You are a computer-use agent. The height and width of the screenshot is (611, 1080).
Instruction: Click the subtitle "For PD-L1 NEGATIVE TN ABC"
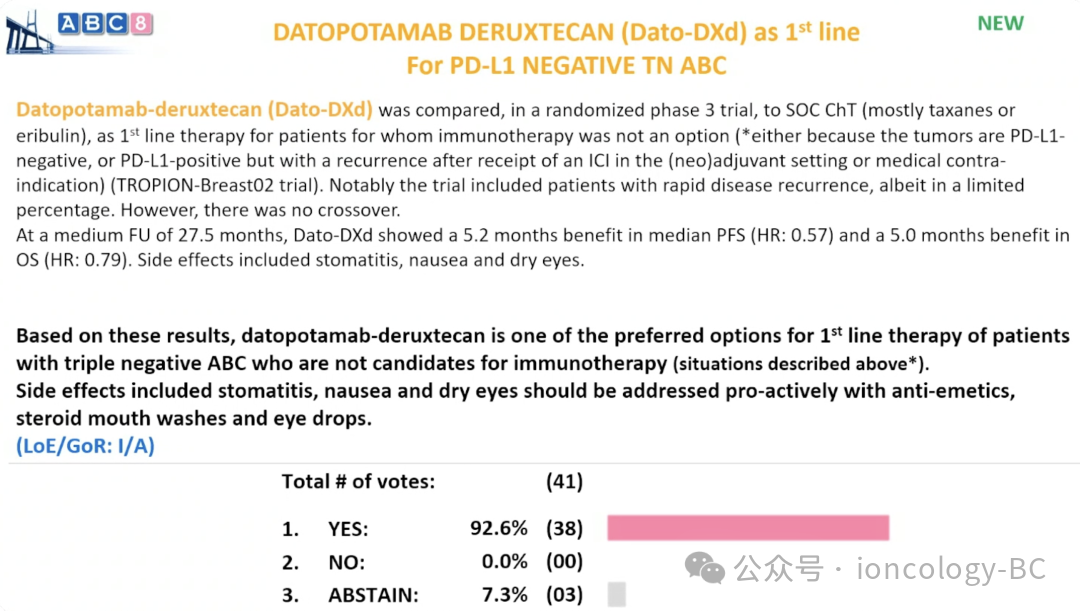566,66
